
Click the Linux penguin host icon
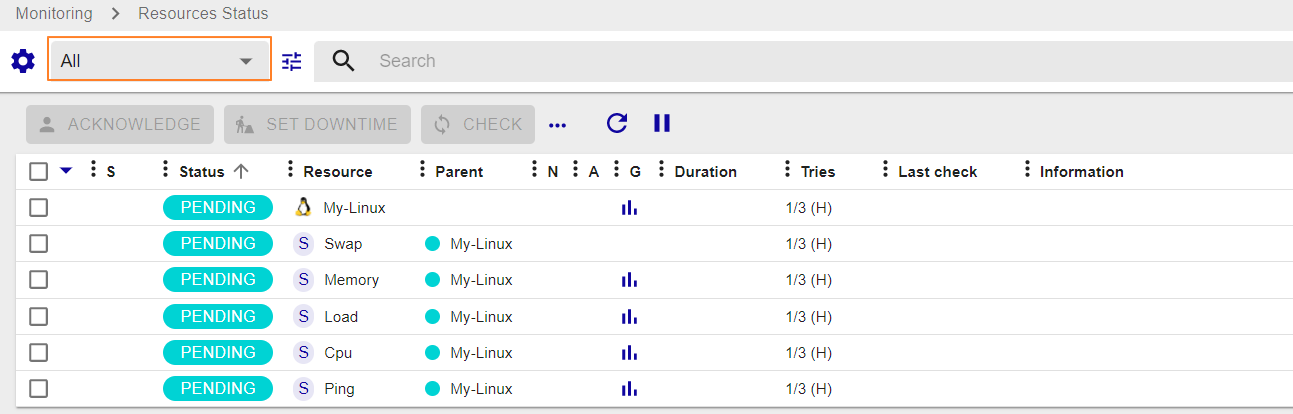pyautogui.click(x=304, y=208)
